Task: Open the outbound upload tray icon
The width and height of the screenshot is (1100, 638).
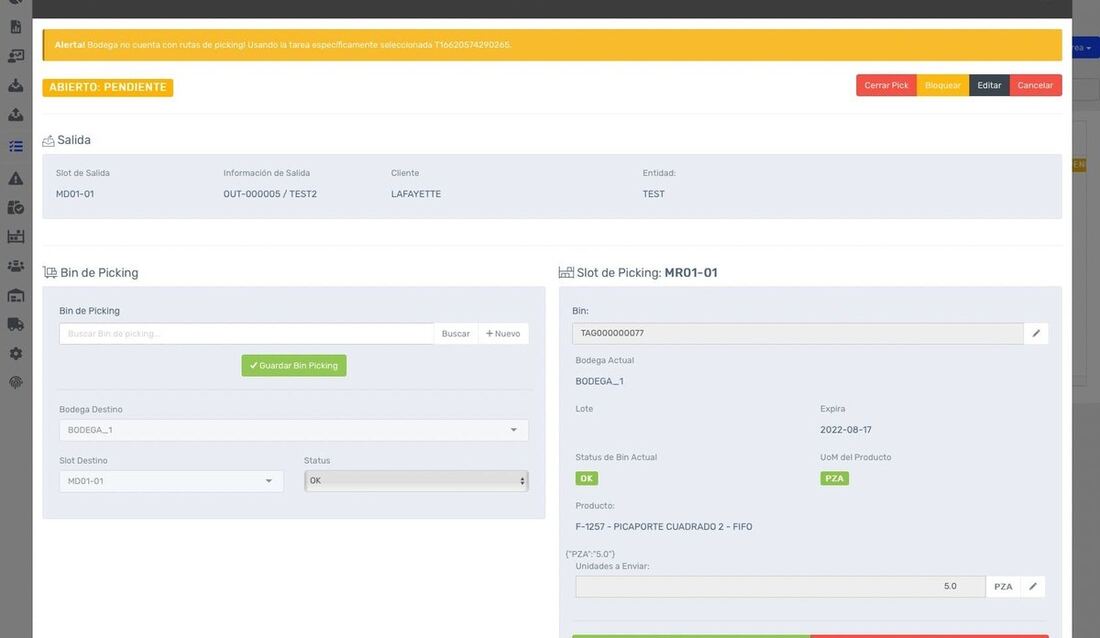Action: (x=15, y=115)
